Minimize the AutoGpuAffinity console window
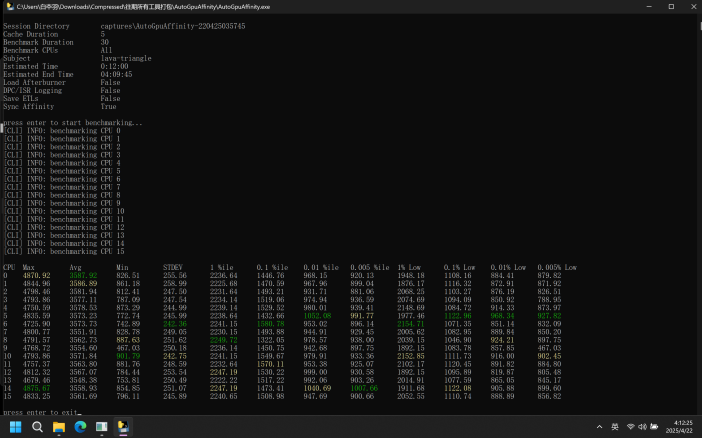This screenshot has height=438, width=702. click(649, 7)
